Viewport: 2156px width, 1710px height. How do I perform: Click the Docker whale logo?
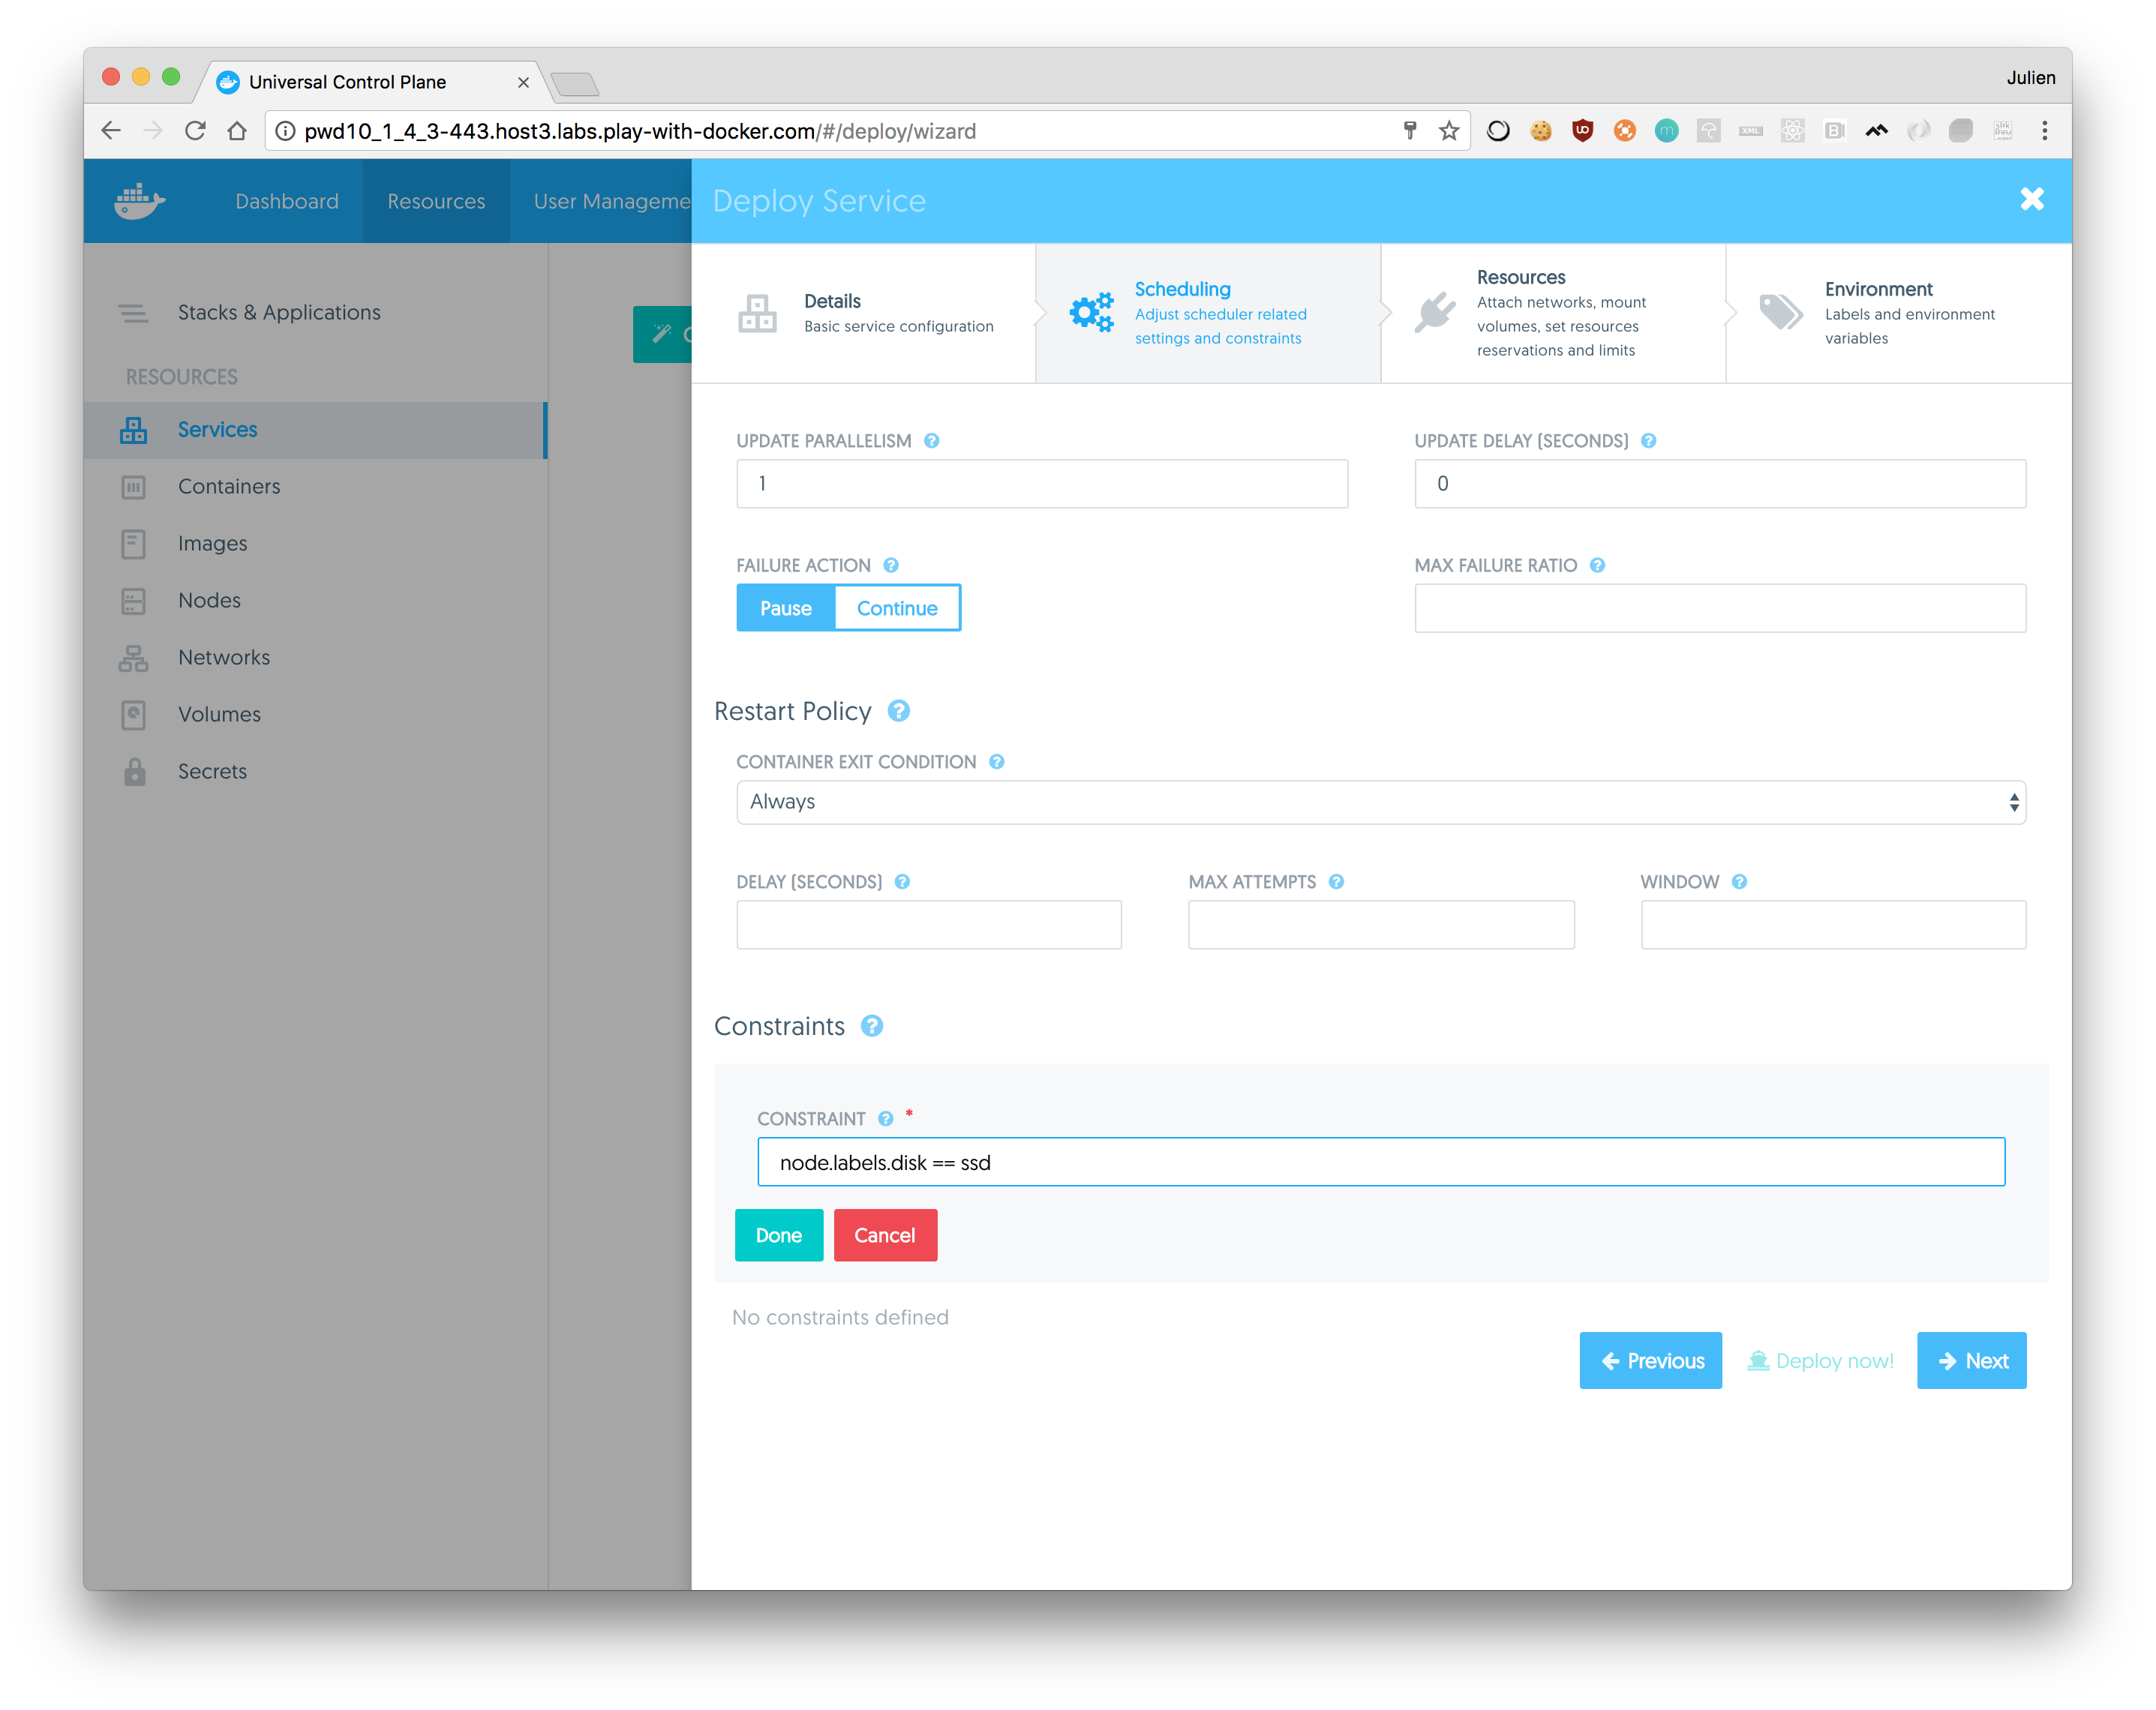tap(139, 201)
